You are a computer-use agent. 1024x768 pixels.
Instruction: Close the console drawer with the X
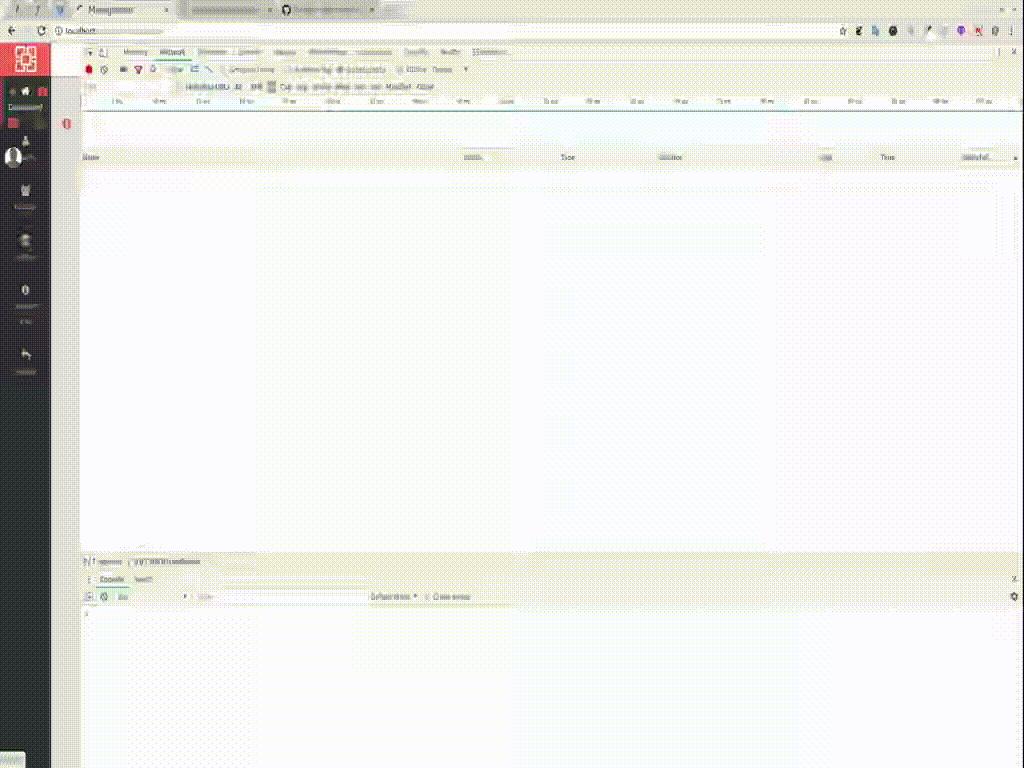click(x=1014, y=578)
